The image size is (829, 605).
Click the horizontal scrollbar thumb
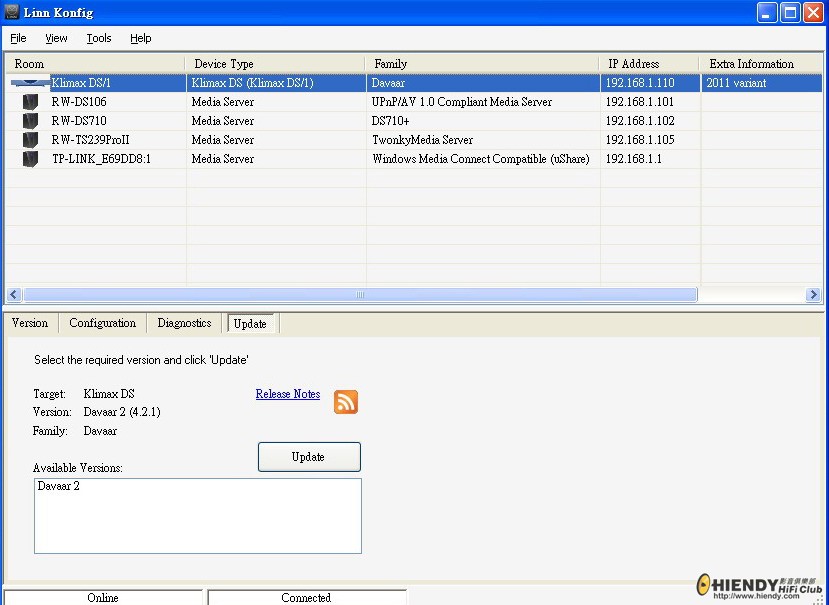360,295
